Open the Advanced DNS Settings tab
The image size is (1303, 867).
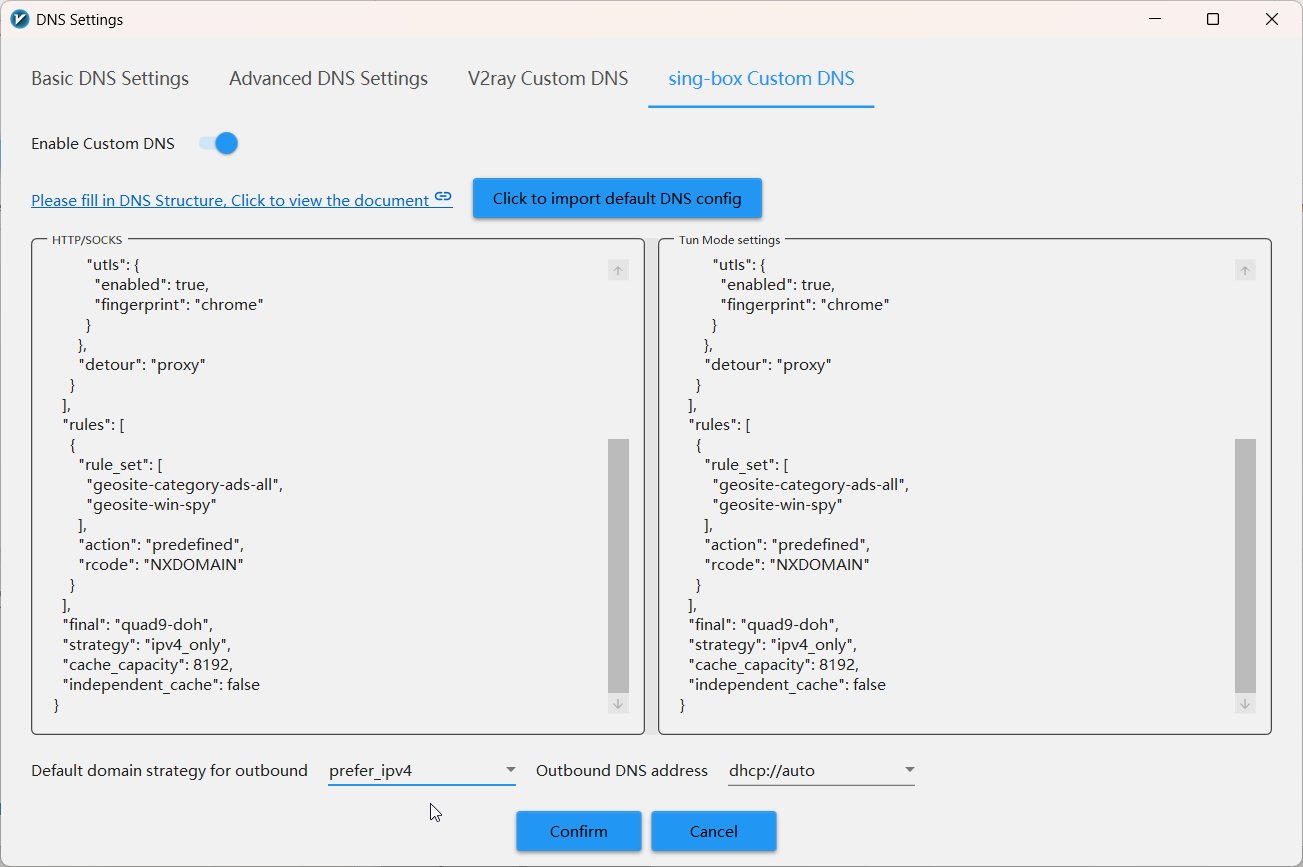[328, 79]
